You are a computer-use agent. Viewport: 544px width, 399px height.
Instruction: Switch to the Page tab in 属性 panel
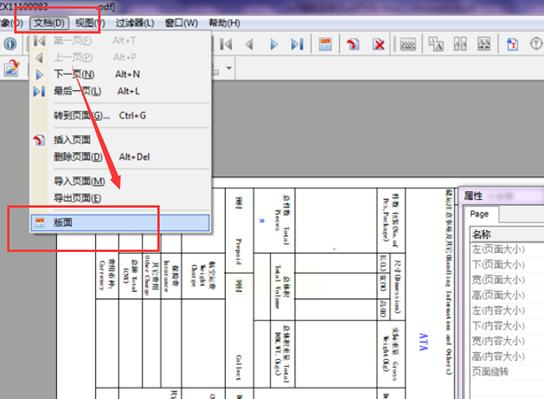click(x=480, y=214)
